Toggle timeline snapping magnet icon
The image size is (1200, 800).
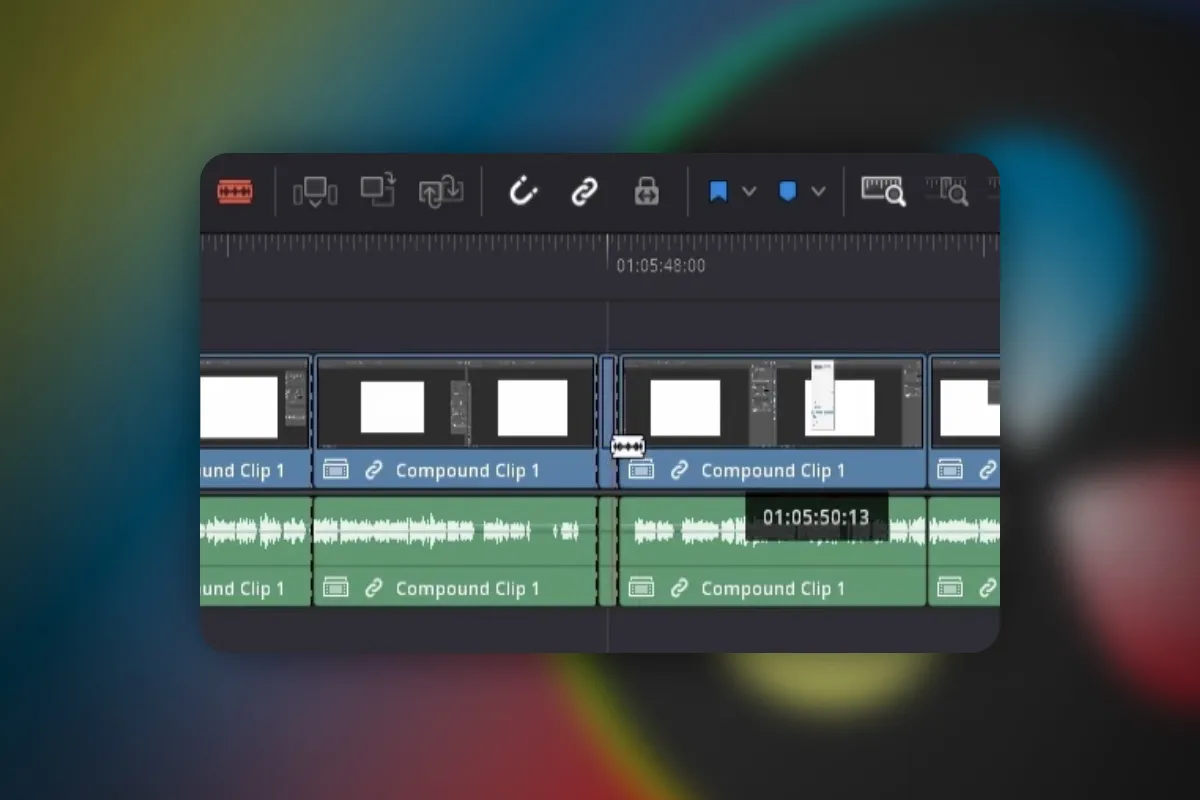[x=523, y=191]
